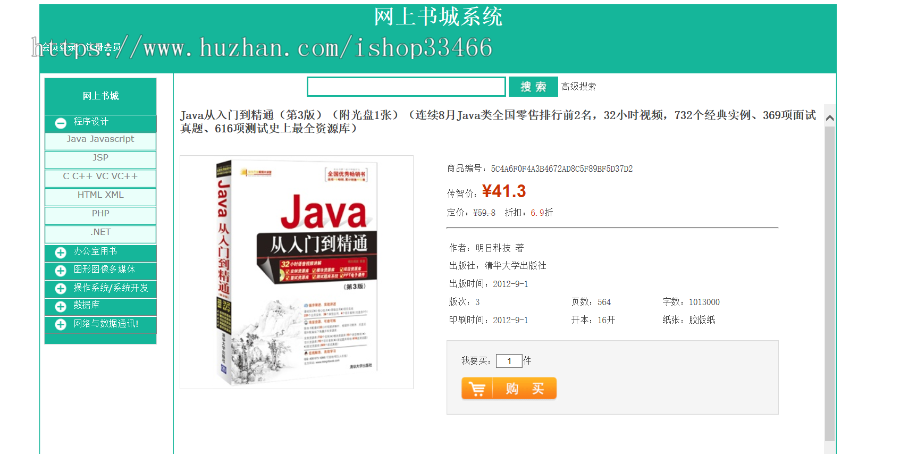Click the 会员登录 login link in header
Screen dimensions: 900x454
[61, 48]
